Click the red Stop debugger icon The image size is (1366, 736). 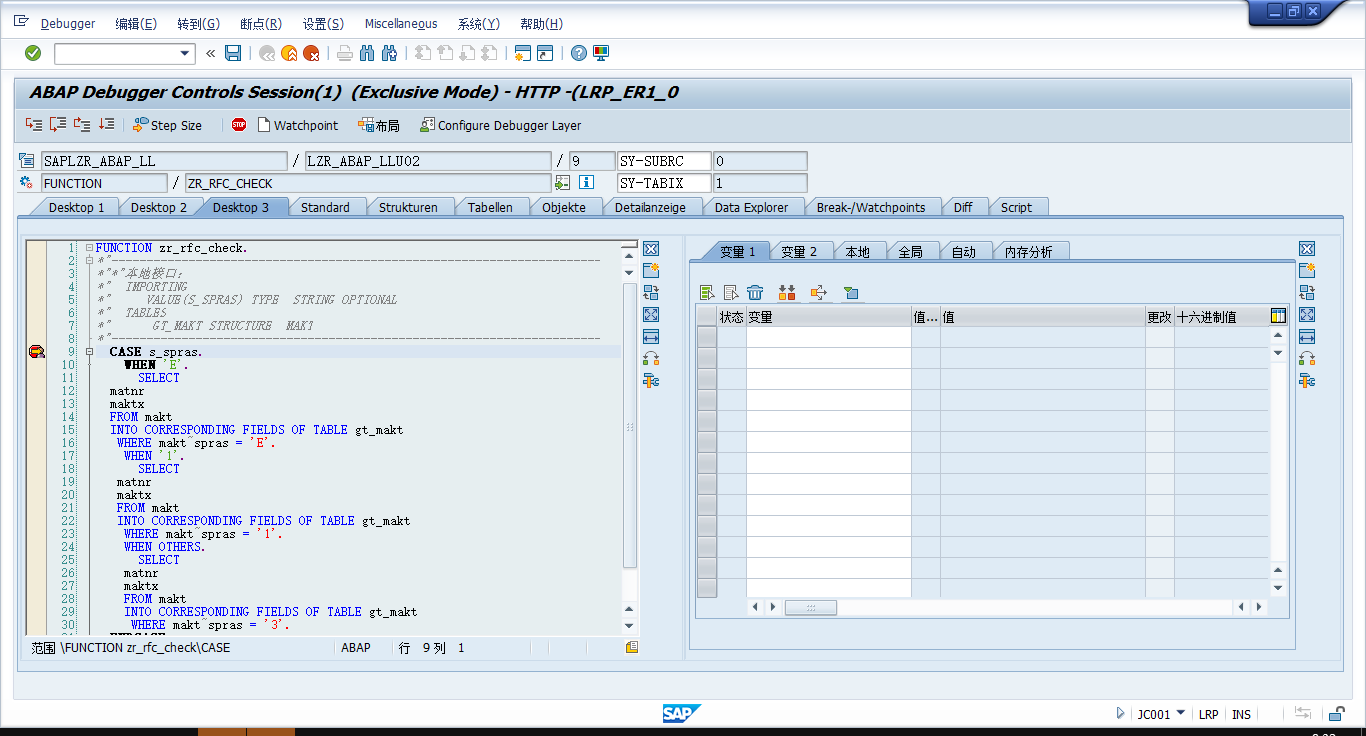tap(239, 125)
